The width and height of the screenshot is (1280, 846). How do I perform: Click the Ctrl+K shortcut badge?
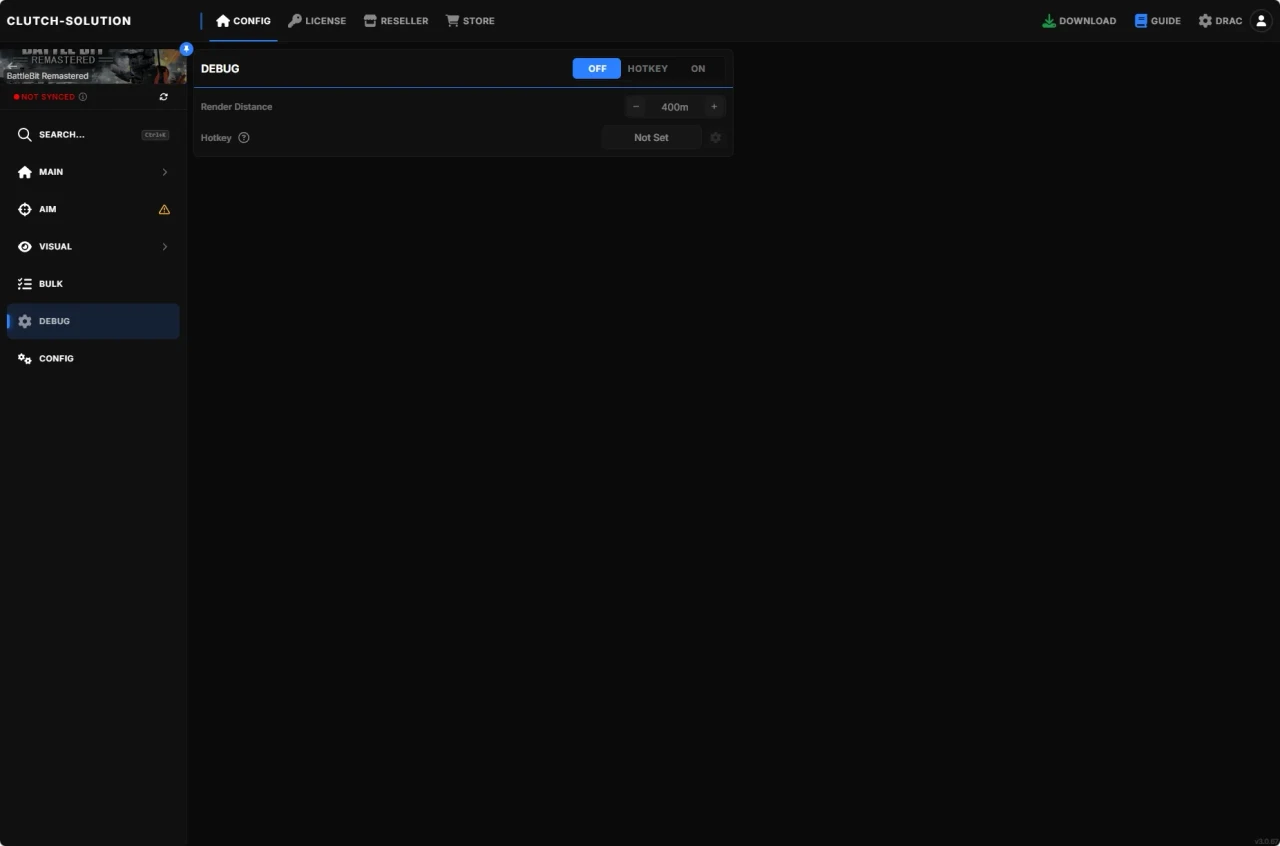[155, 135]
